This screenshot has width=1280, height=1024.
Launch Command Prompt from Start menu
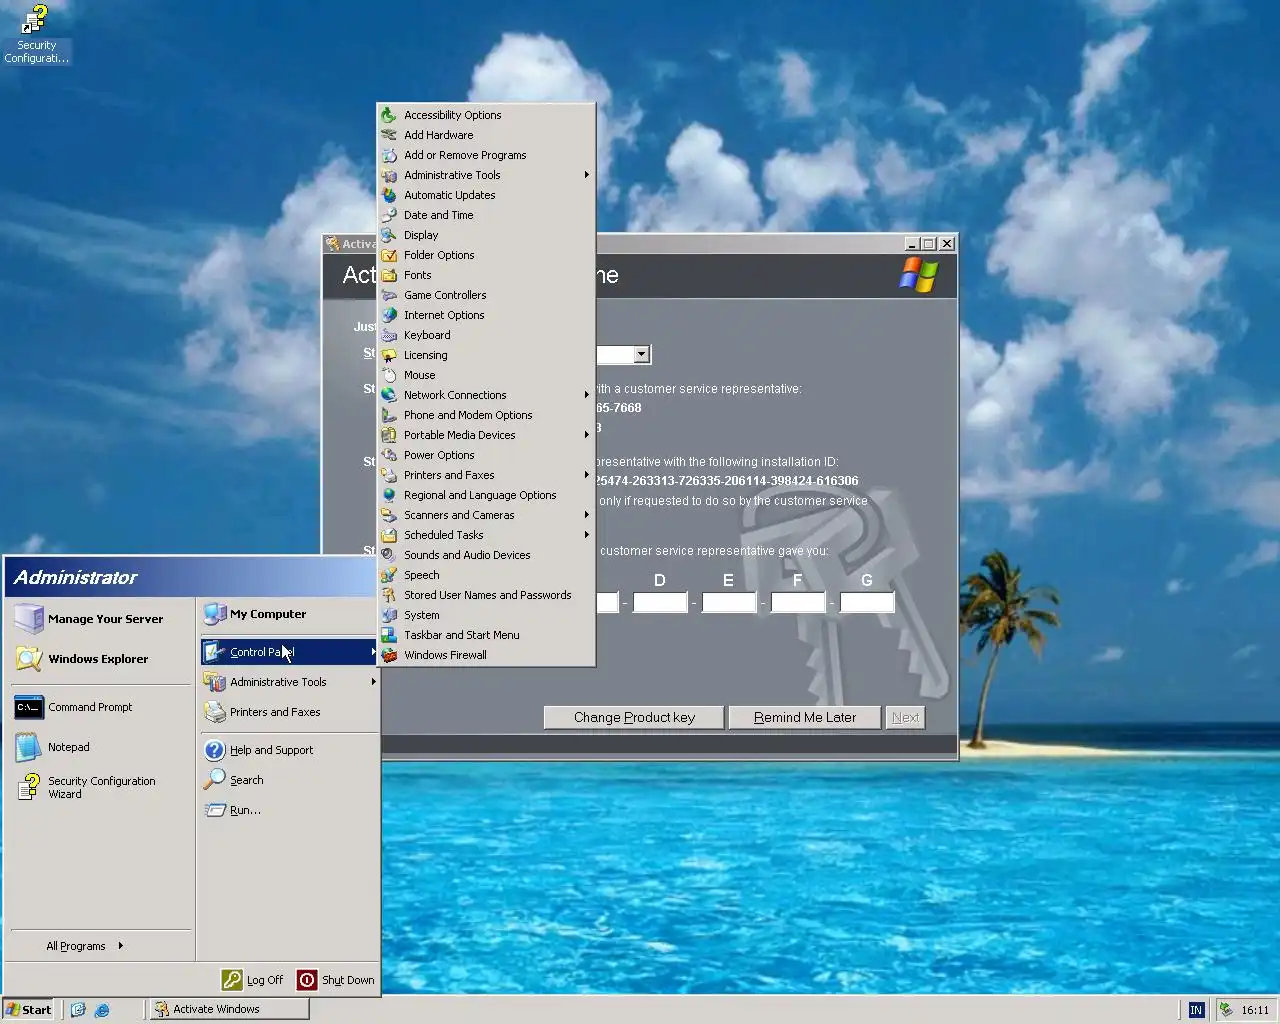(x=101, y=707)
